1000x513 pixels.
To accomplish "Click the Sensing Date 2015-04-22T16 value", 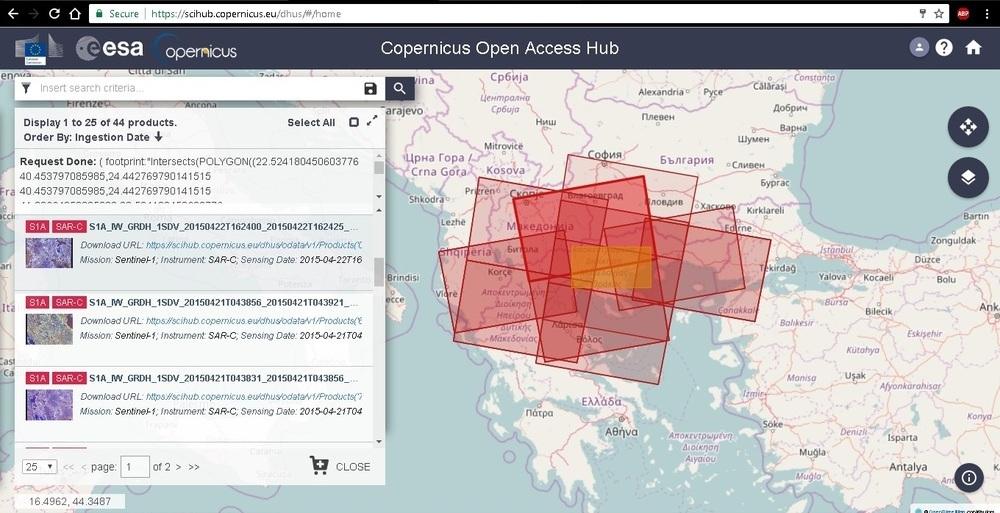I will [330, 260].
